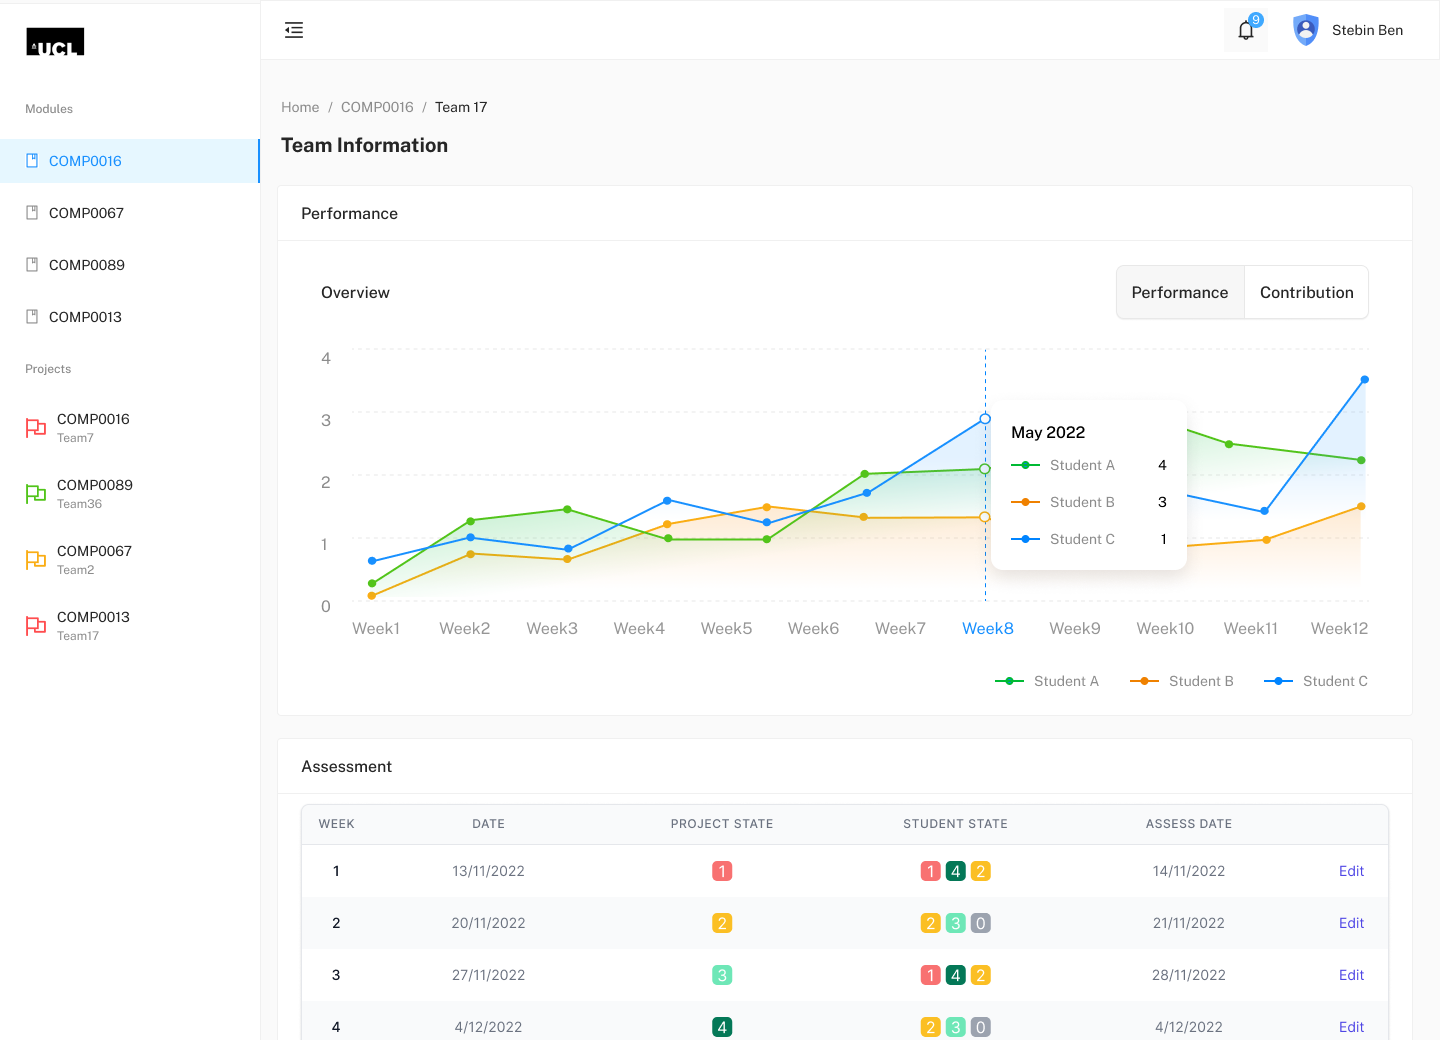Click red flag icon for COMP0016 Team7

[36, 428]
